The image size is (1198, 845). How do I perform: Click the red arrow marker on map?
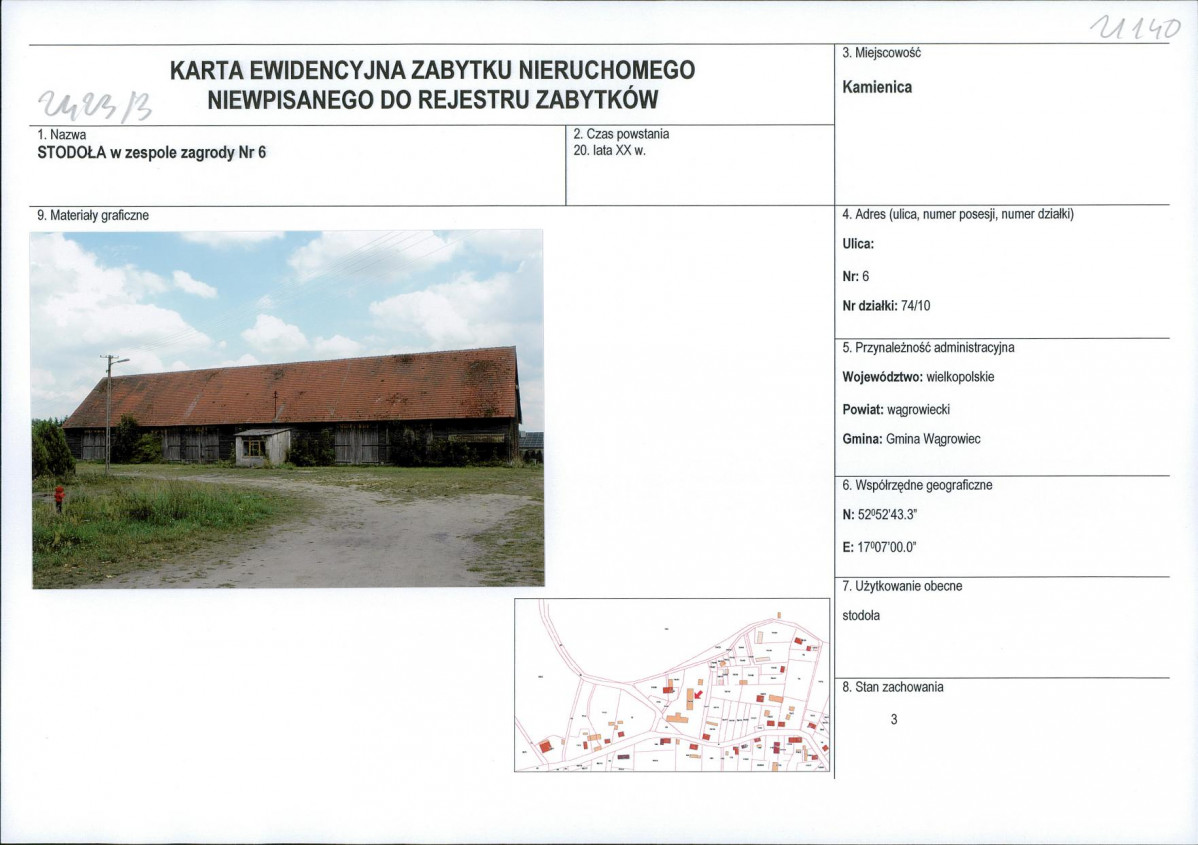coord(698,694)
